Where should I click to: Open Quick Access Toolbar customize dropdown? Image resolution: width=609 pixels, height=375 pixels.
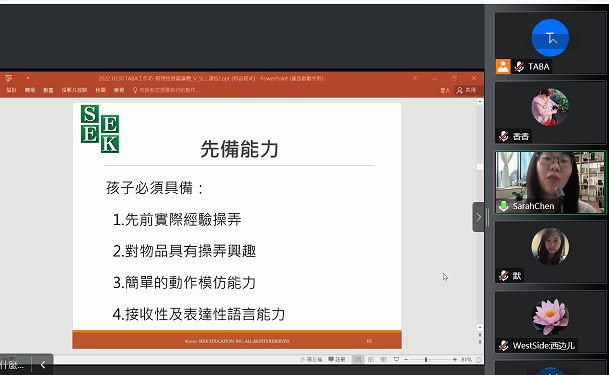[x=28, y=78]
